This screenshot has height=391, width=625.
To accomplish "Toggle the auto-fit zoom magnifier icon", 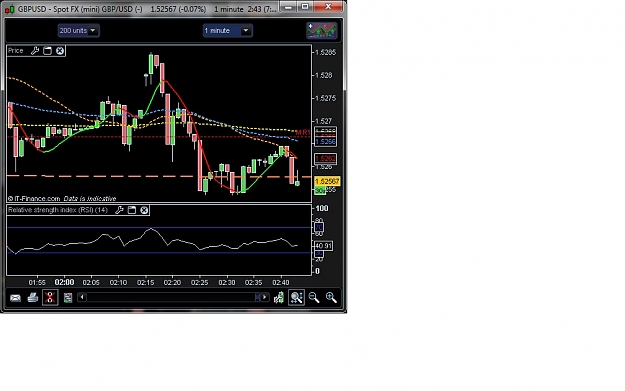I will click(x=296, y=297).
